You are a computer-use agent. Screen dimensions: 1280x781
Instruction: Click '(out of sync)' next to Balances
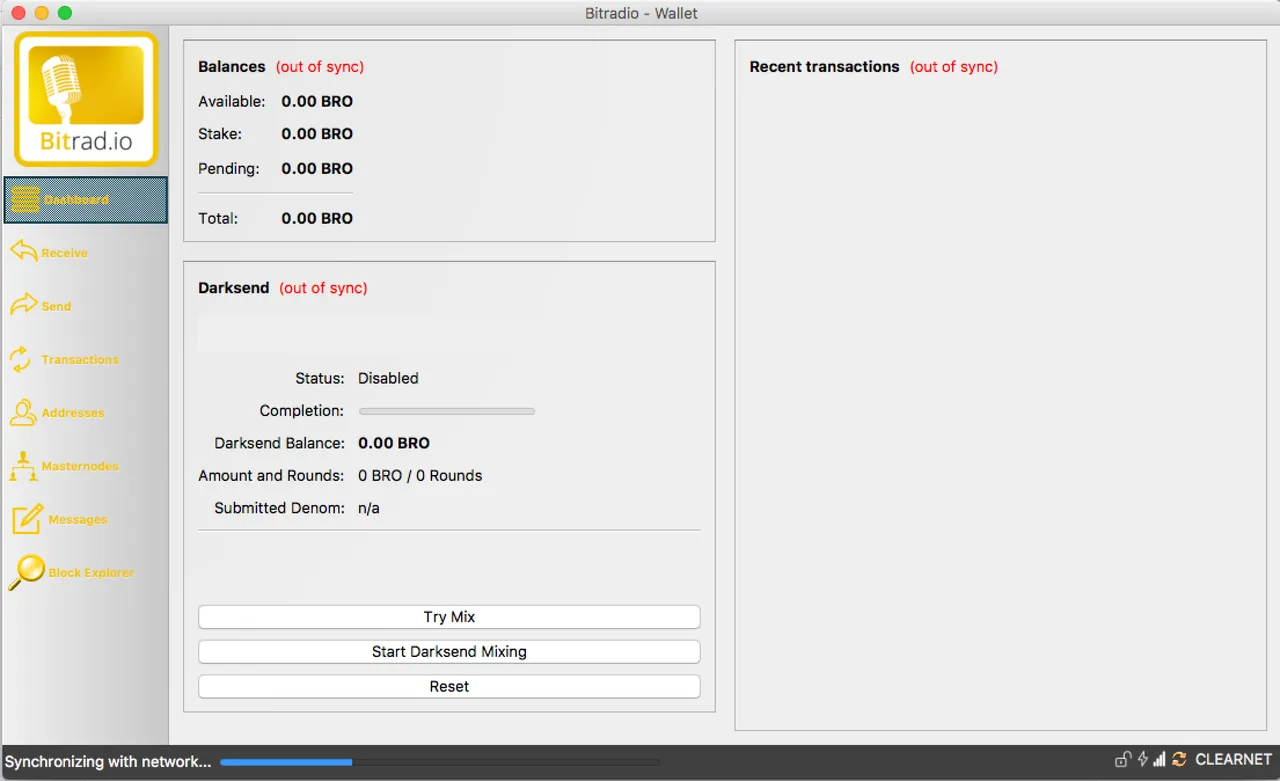[320, 67]
